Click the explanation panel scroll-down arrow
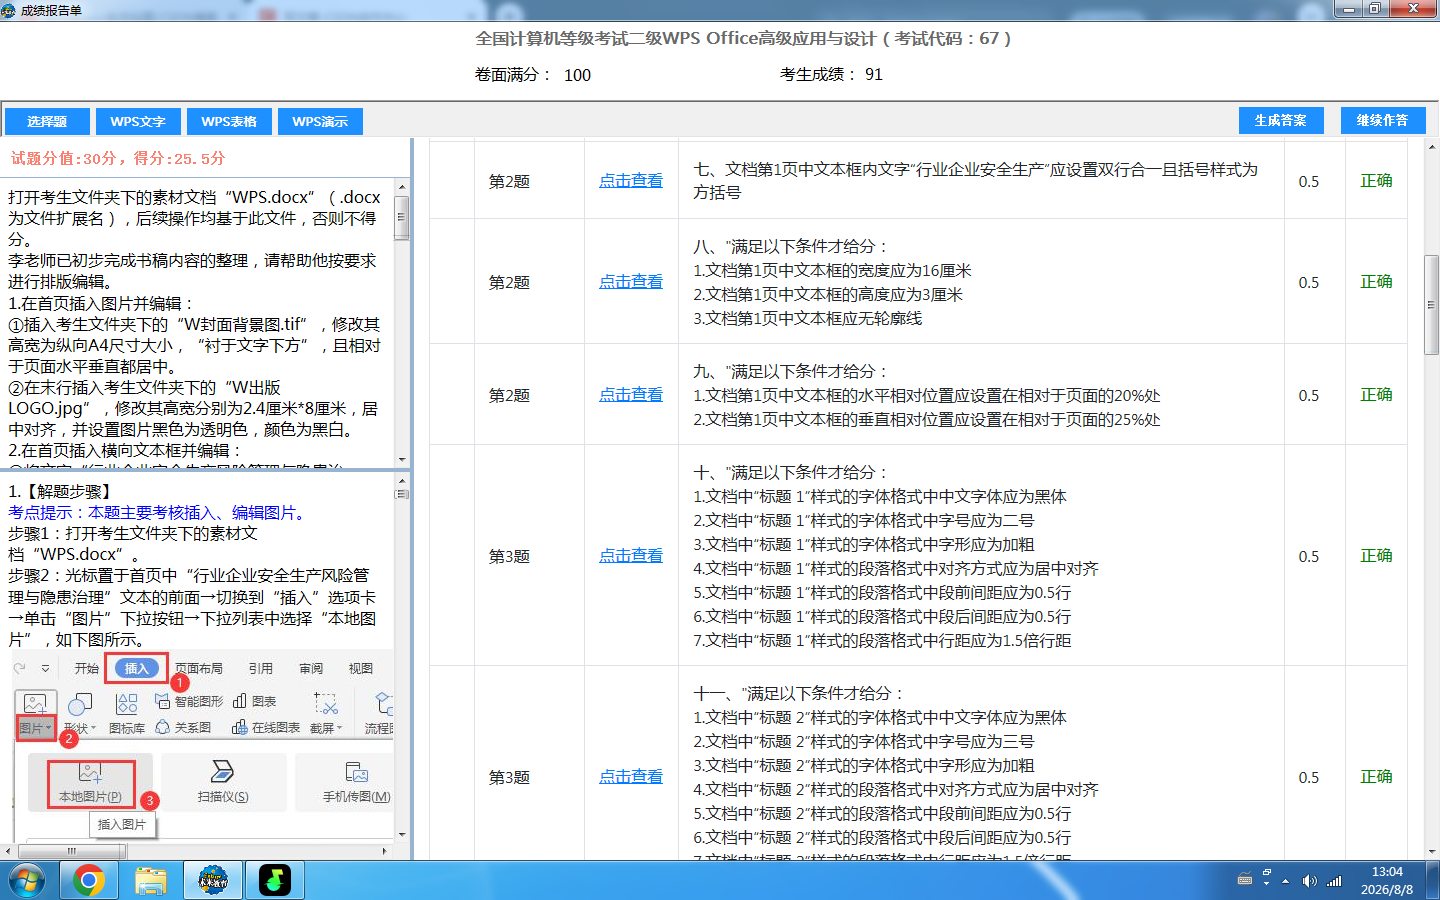Viewport: 1440px width, 900px height. pyautogui.click(x=402, y=834)
